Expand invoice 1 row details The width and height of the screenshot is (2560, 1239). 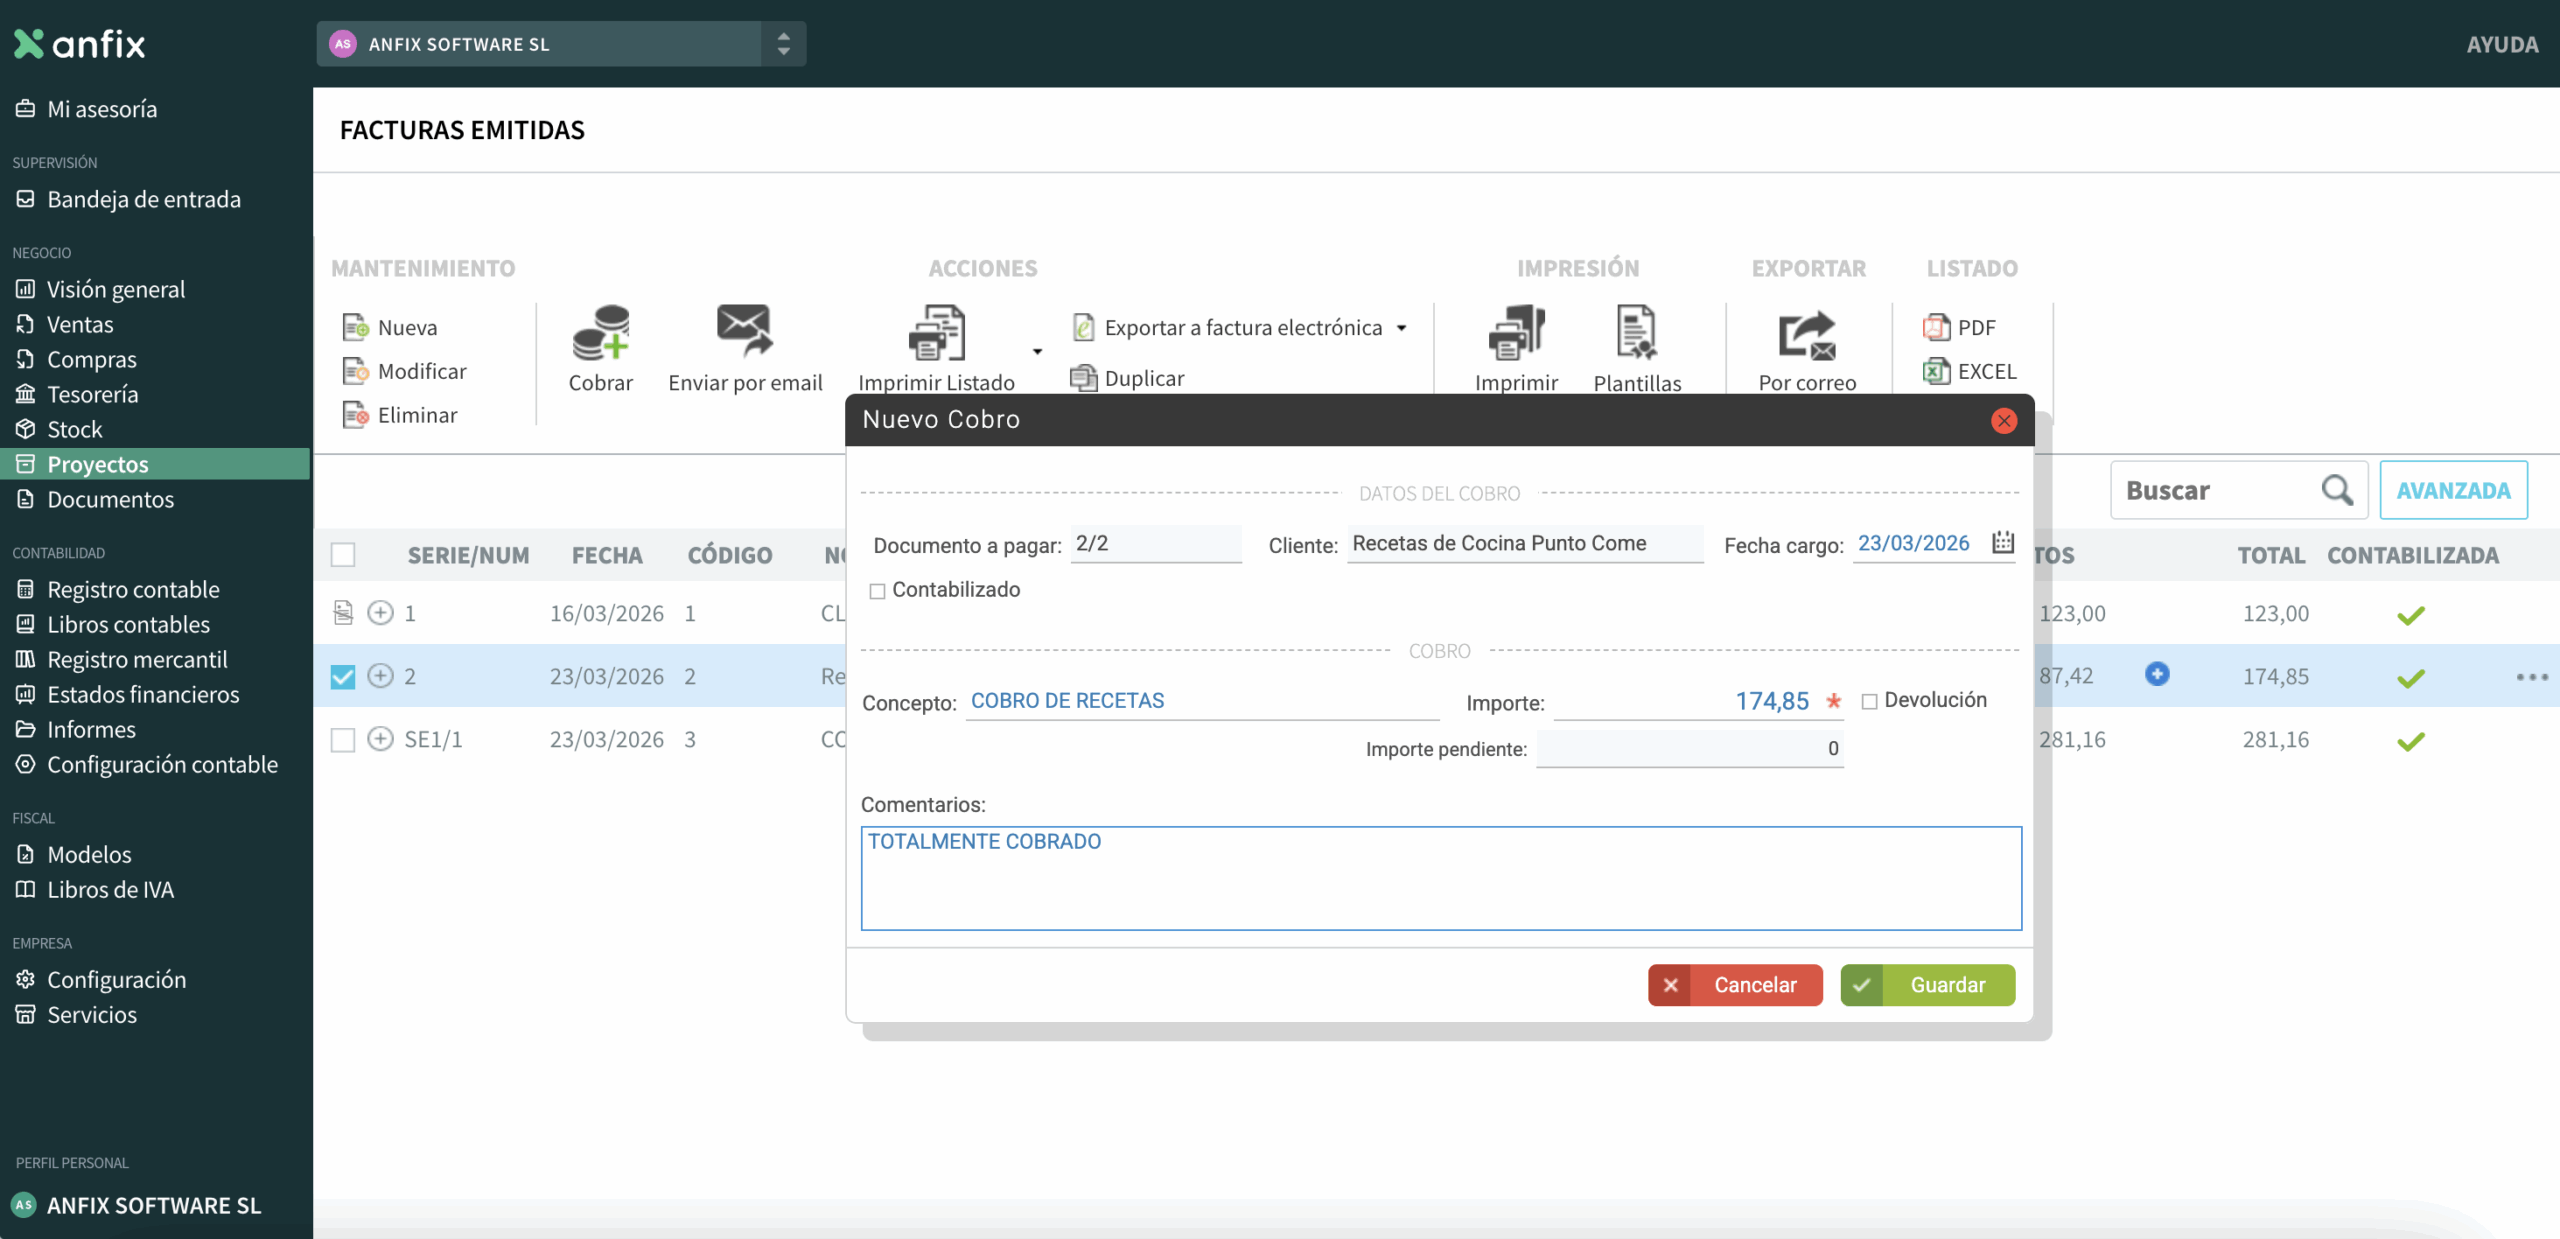pos(380,613)
